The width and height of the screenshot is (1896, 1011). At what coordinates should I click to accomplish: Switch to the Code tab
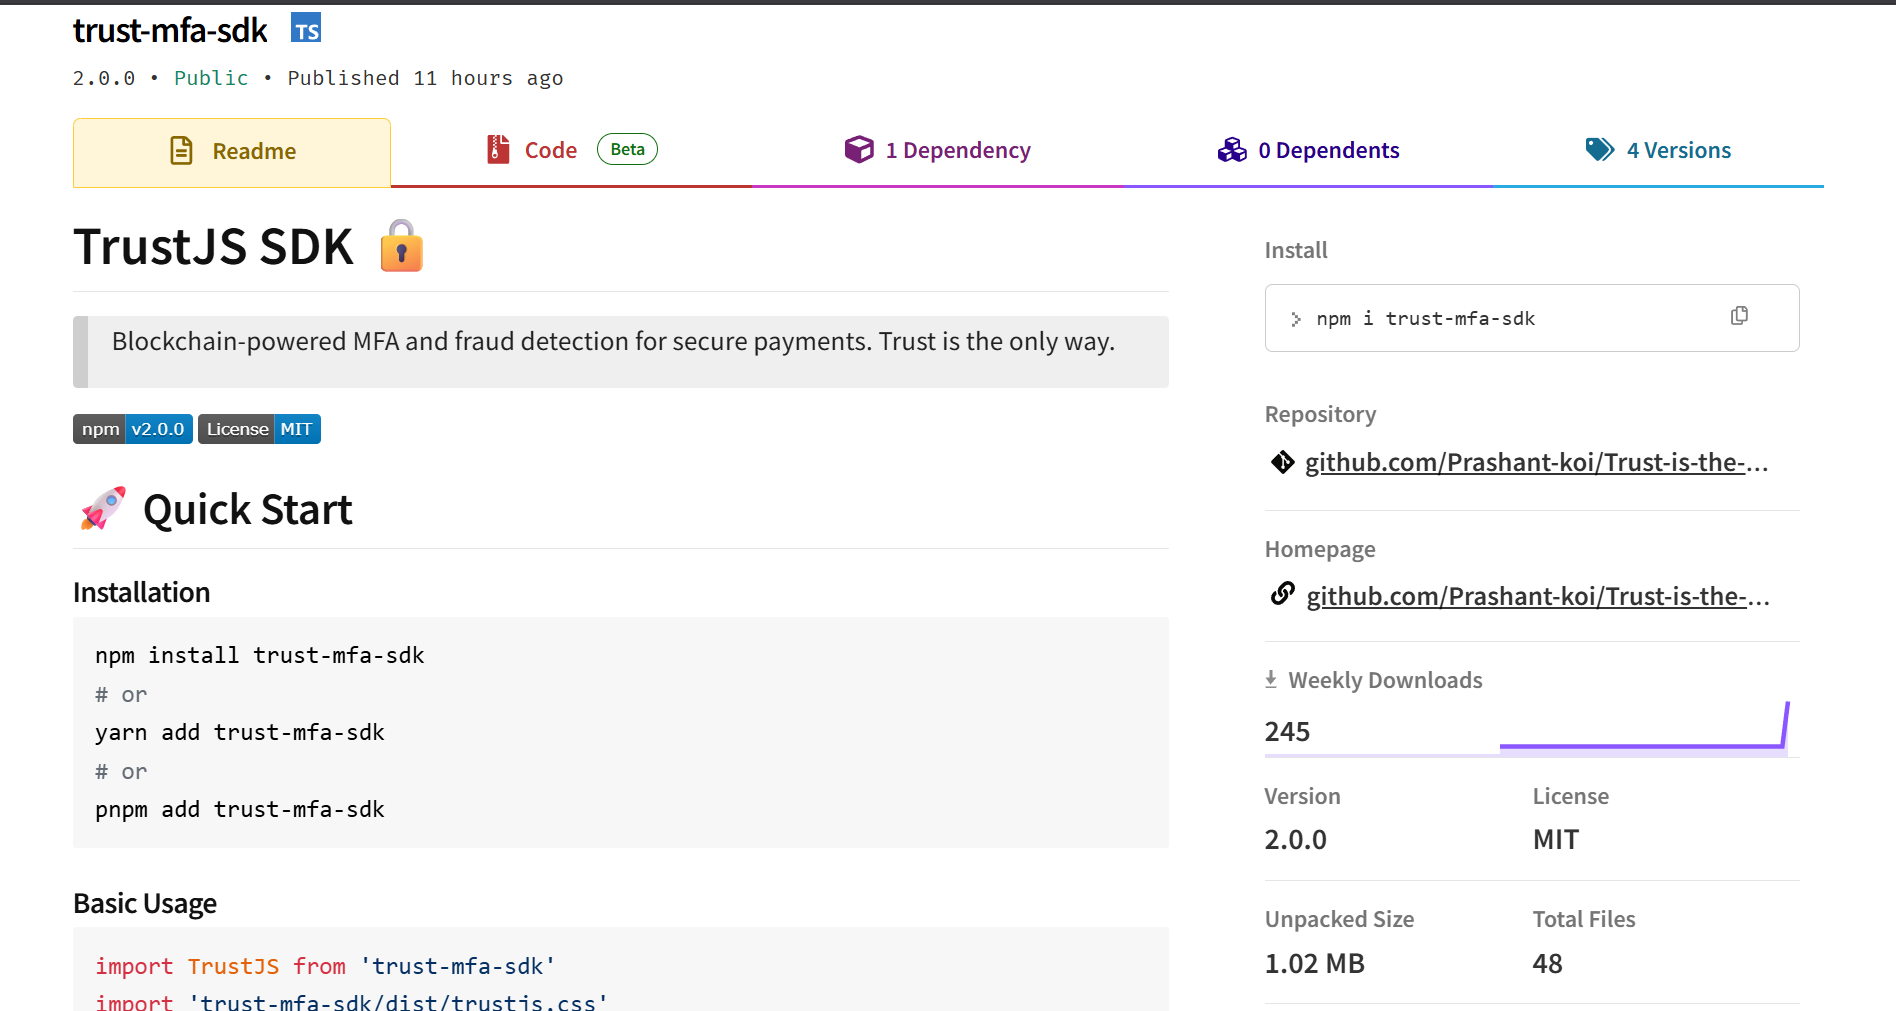coord(571,150)
